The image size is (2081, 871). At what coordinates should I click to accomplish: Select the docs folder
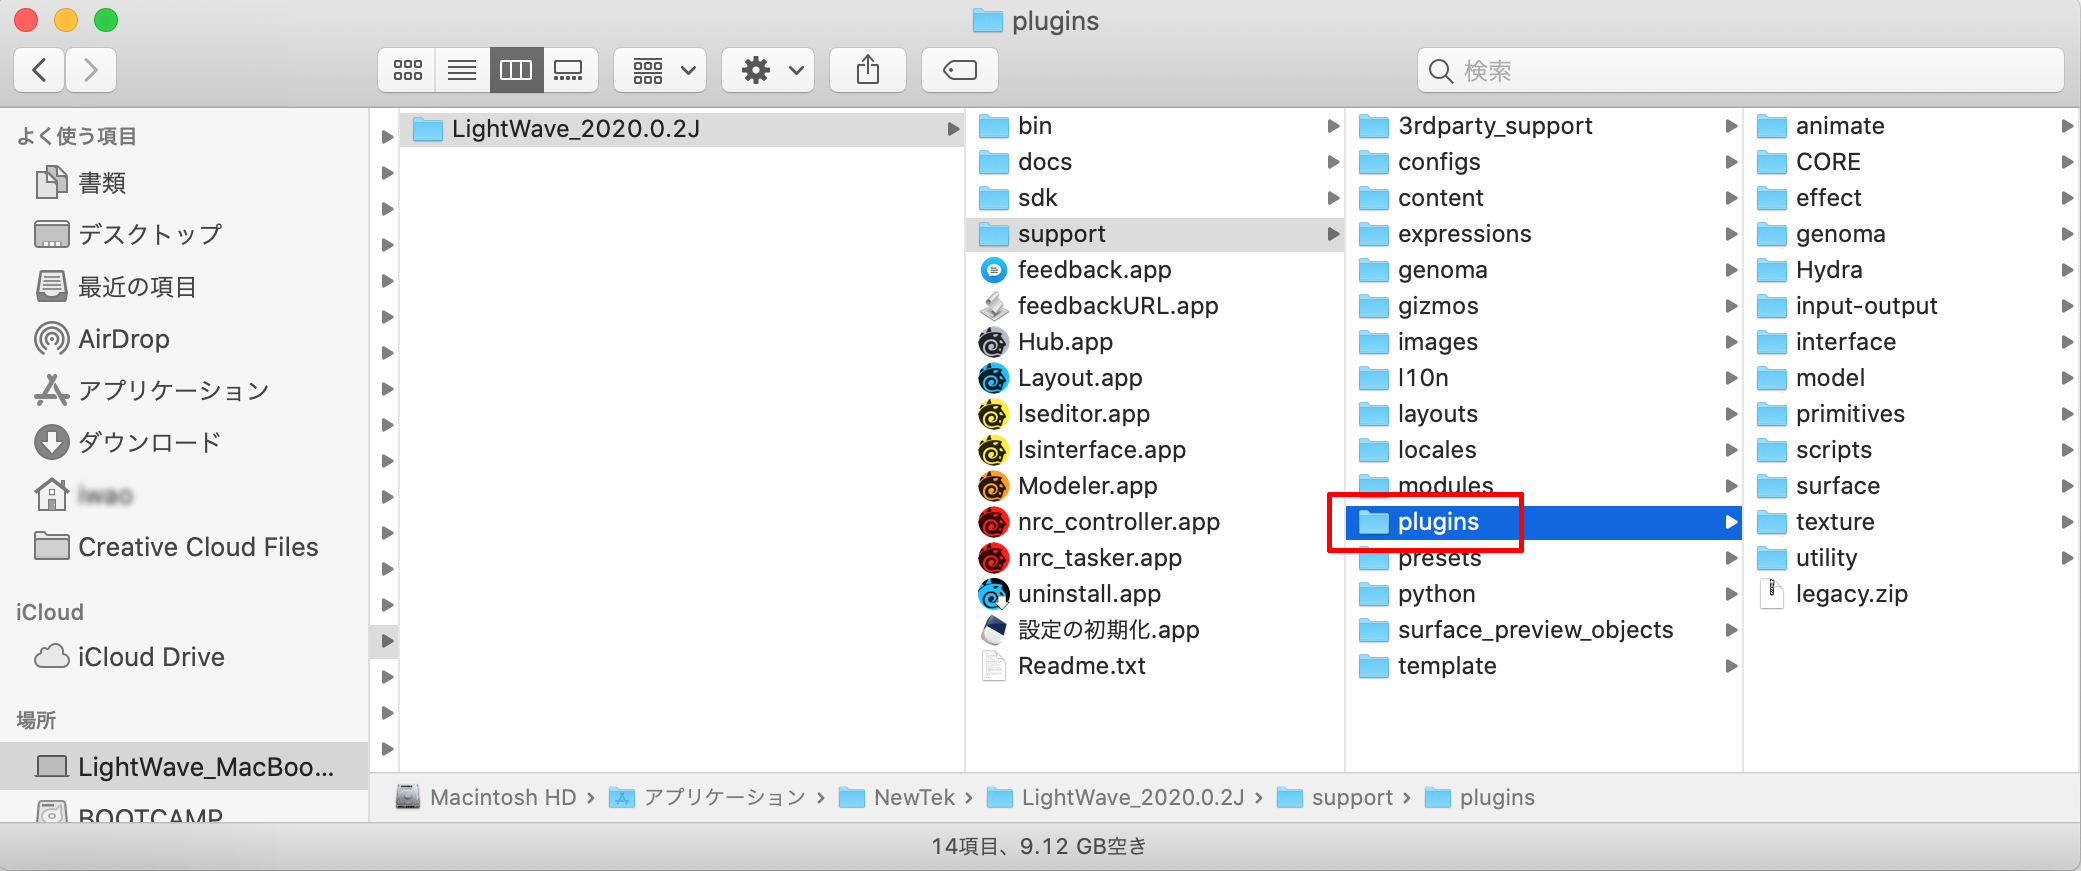pos(1155,162)
